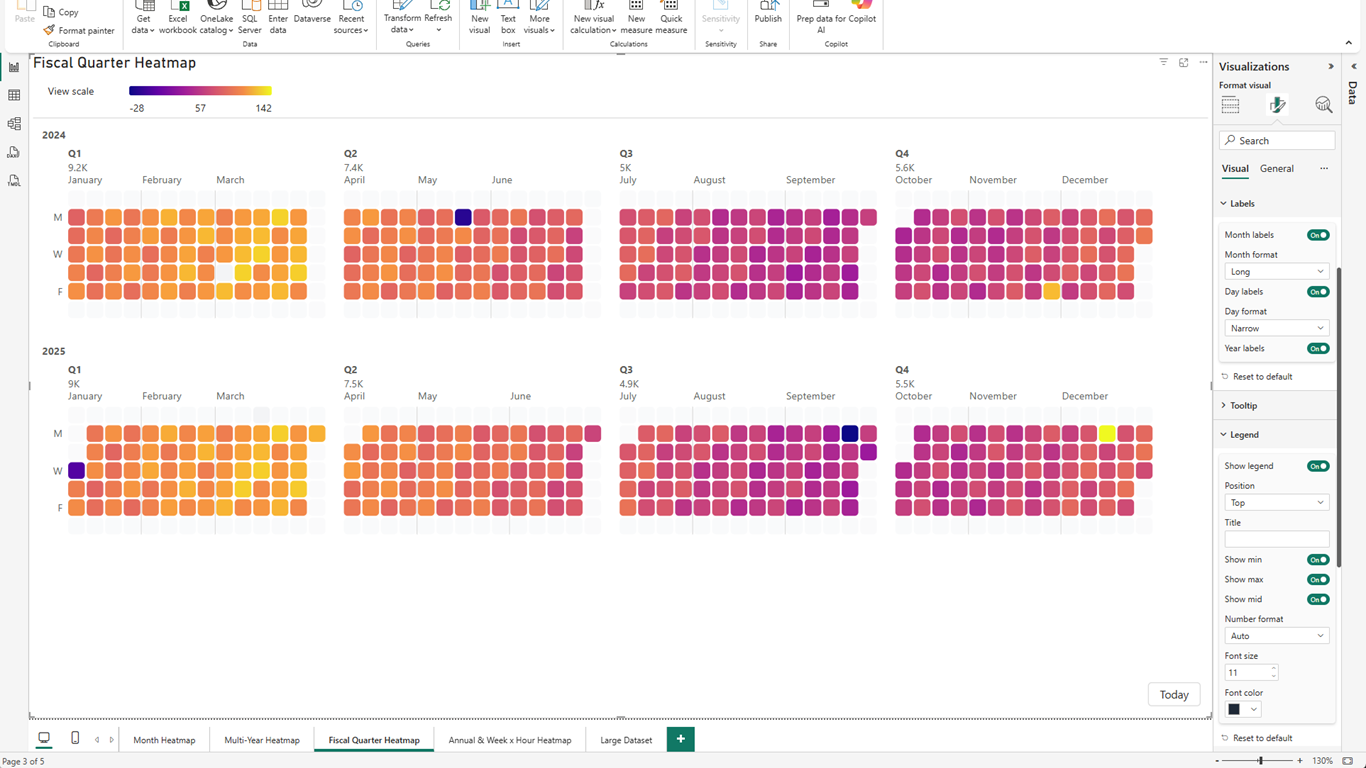Create a Quick measure
The height and width of the screenshot is (768, 1366).
[x=671, y=18]
